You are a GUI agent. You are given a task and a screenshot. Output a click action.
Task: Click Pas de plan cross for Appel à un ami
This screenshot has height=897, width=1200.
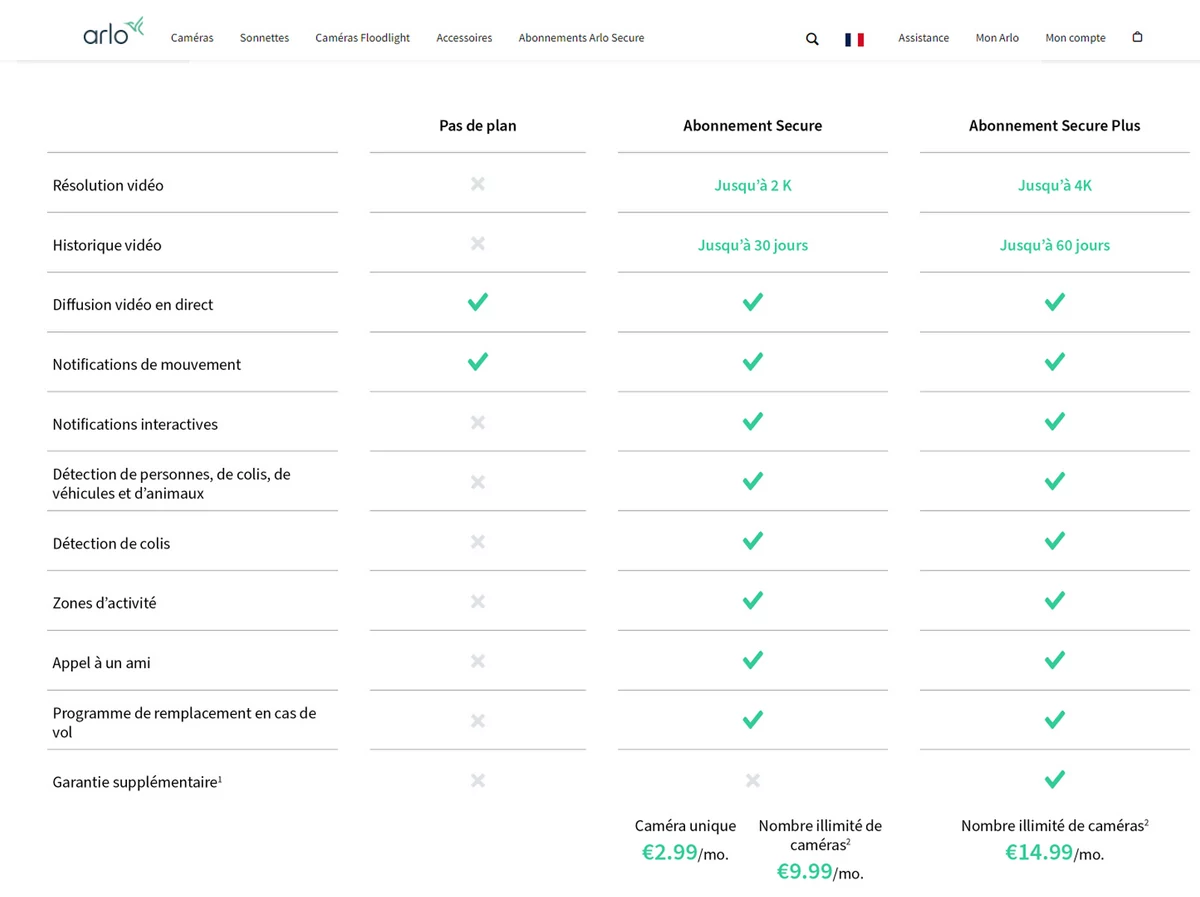click(x=478, y=661)
